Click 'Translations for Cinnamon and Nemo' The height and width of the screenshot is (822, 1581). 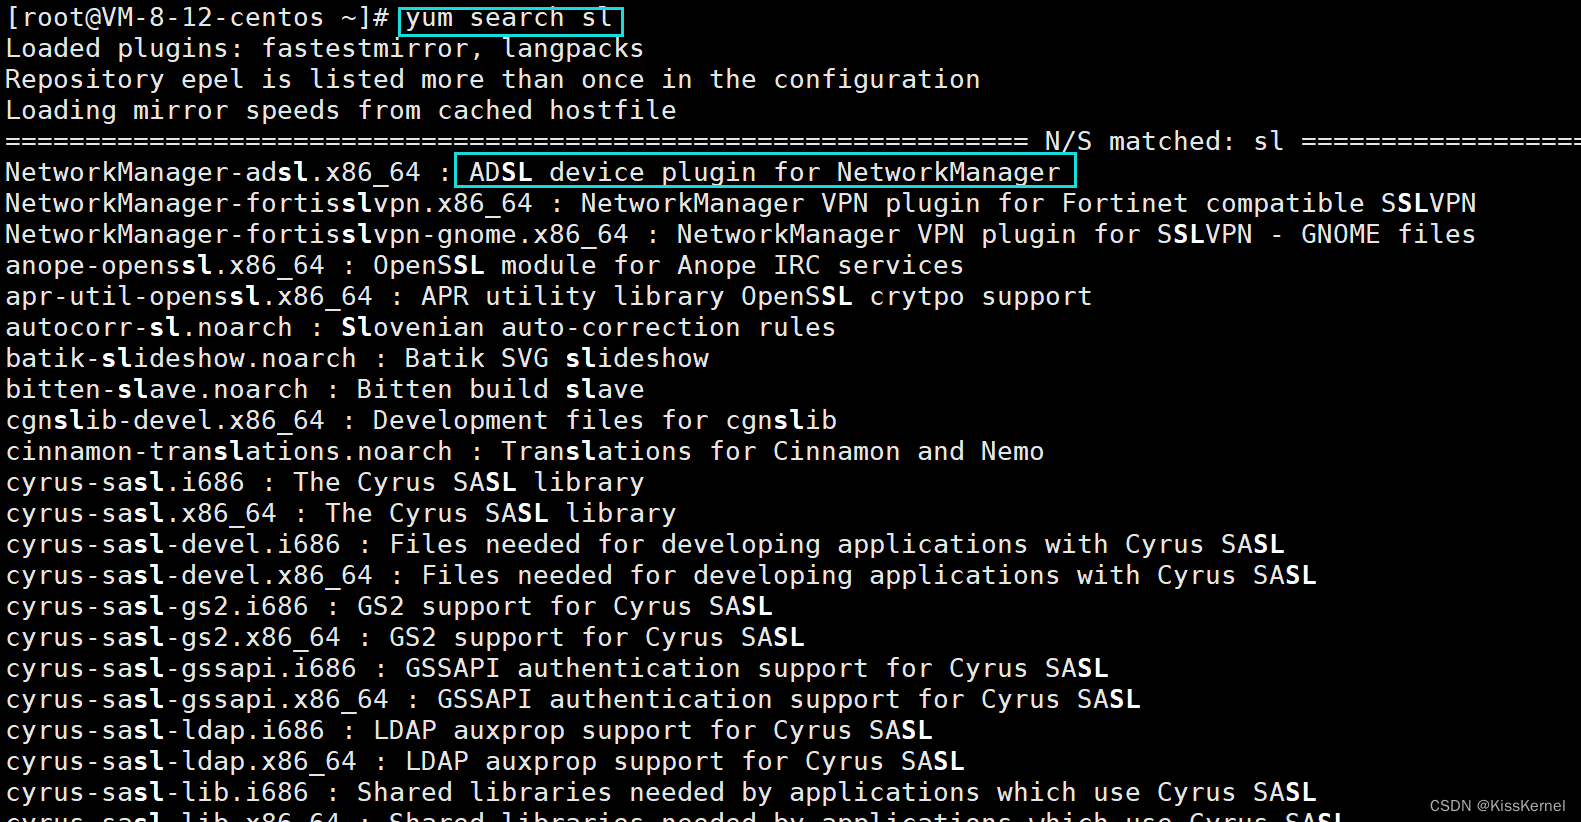(773, 452)
